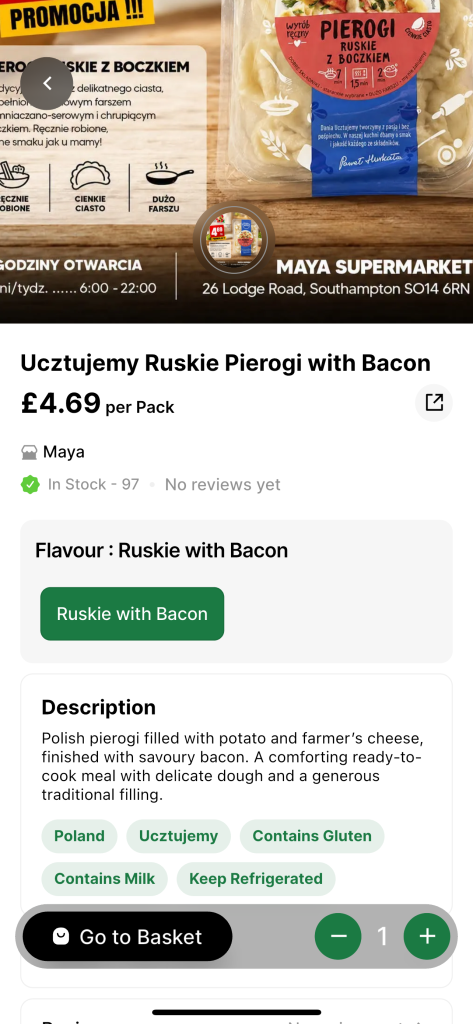Tap the product title Ucztujemy Ruskie Pierogi
The height and width of the screenshot is (1024, 473).
(x=225, y=363)
